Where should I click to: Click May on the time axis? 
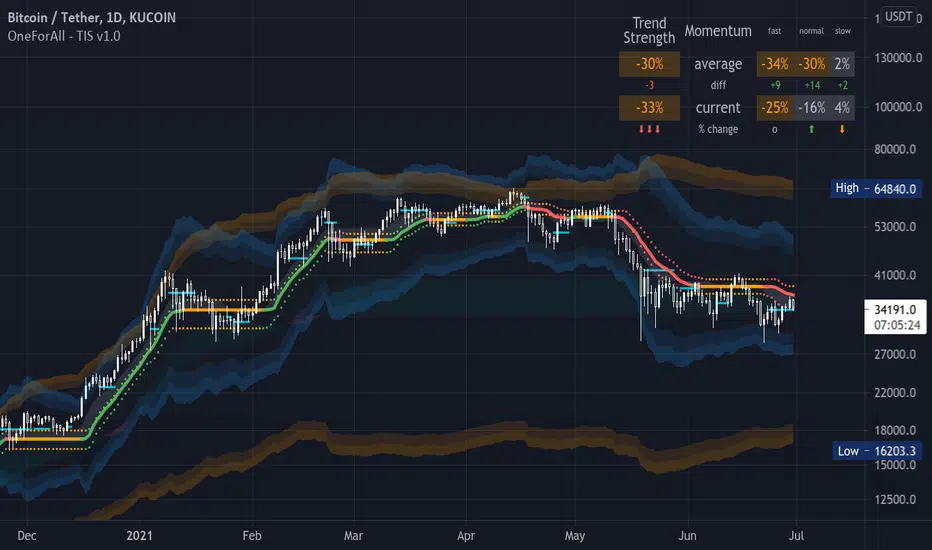pos(574,536)
